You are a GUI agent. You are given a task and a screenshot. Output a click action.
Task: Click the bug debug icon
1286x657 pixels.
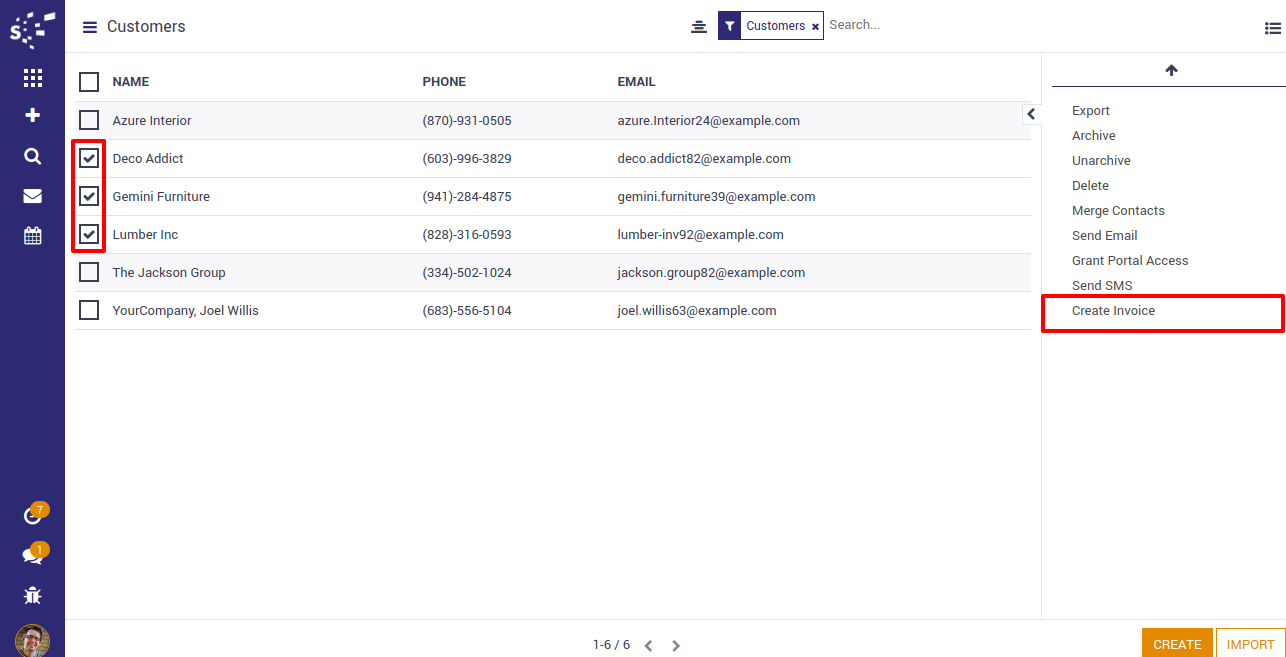point(32,596)
